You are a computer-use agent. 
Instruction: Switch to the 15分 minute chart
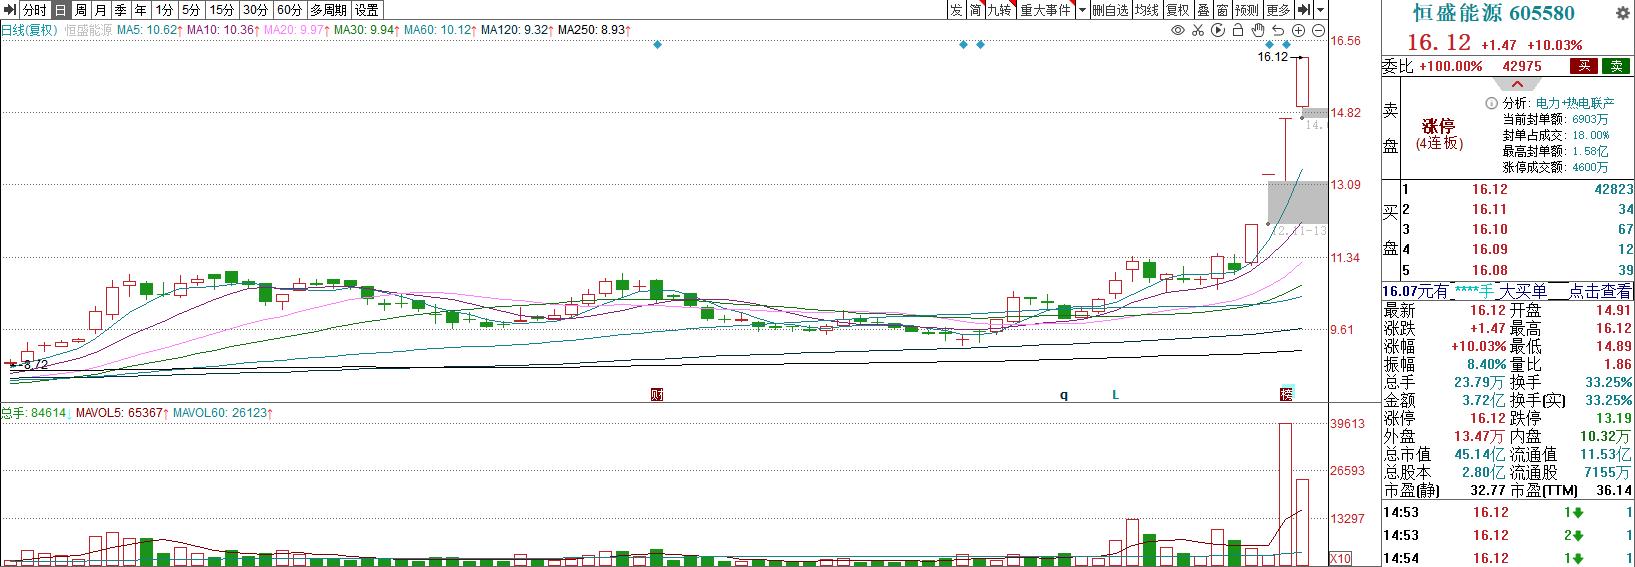click(222, 10)
